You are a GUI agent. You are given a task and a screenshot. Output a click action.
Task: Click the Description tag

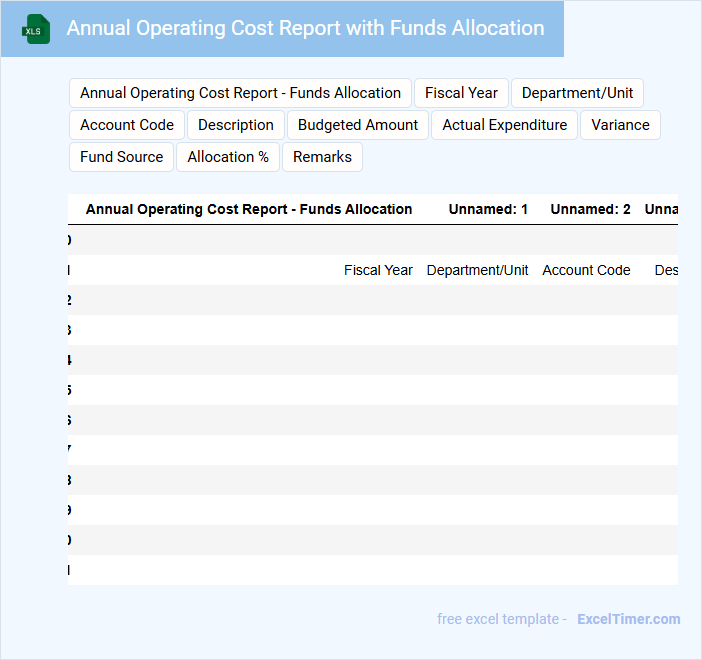236,125
